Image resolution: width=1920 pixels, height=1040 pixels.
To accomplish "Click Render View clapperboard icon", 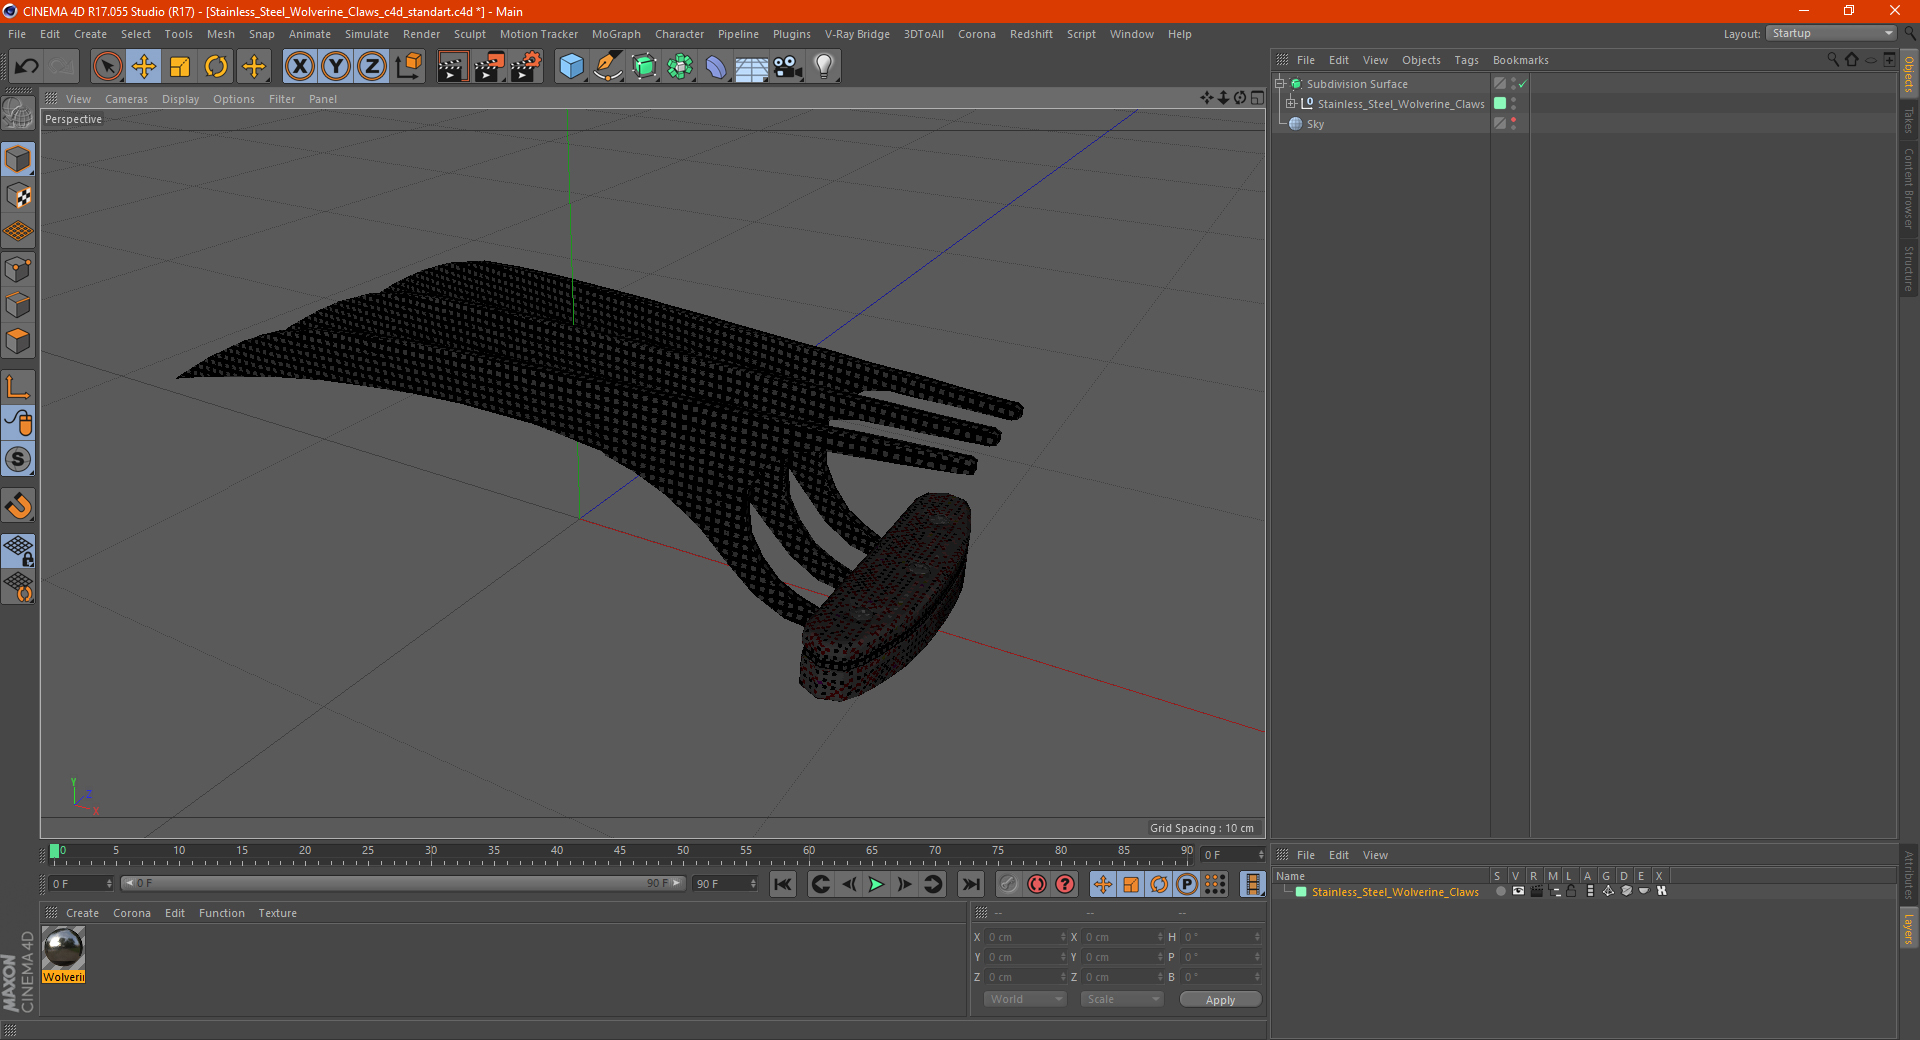I will (x=452, y=67).
